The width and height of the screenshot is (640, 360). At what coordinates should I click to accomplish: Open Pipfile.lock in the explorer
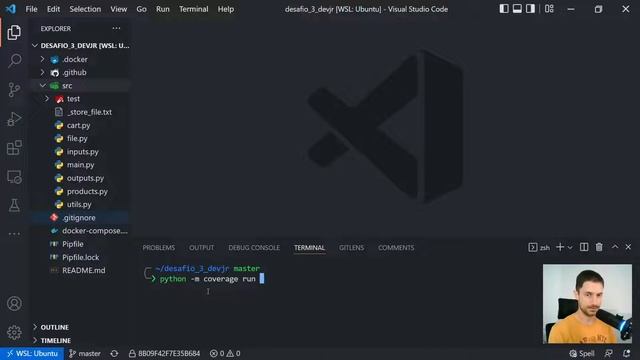click(x=81, y=257)
